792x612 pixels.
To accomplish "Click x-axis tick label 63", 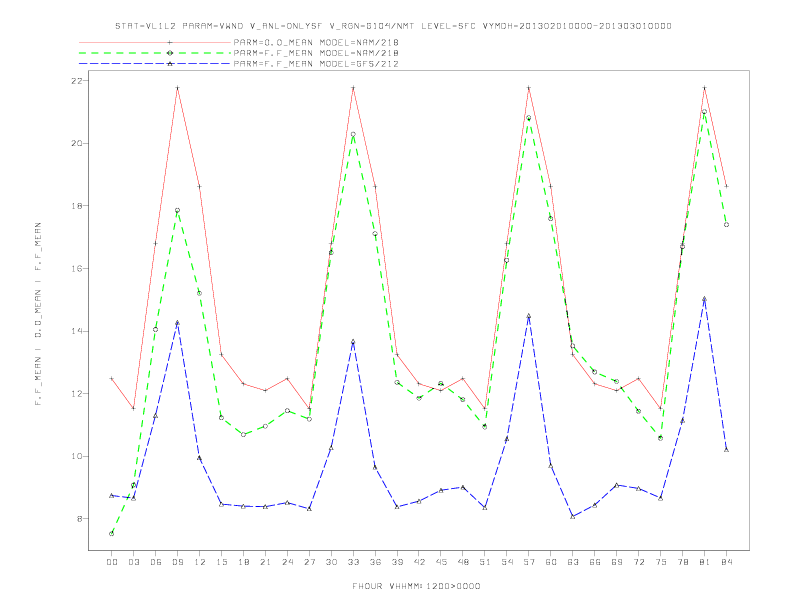I will 573,562.
